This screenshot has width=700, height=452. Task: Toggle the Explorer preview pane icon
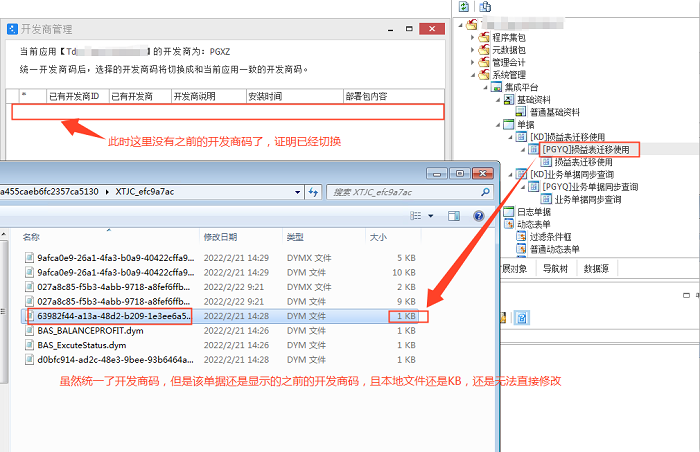point(451,215)
